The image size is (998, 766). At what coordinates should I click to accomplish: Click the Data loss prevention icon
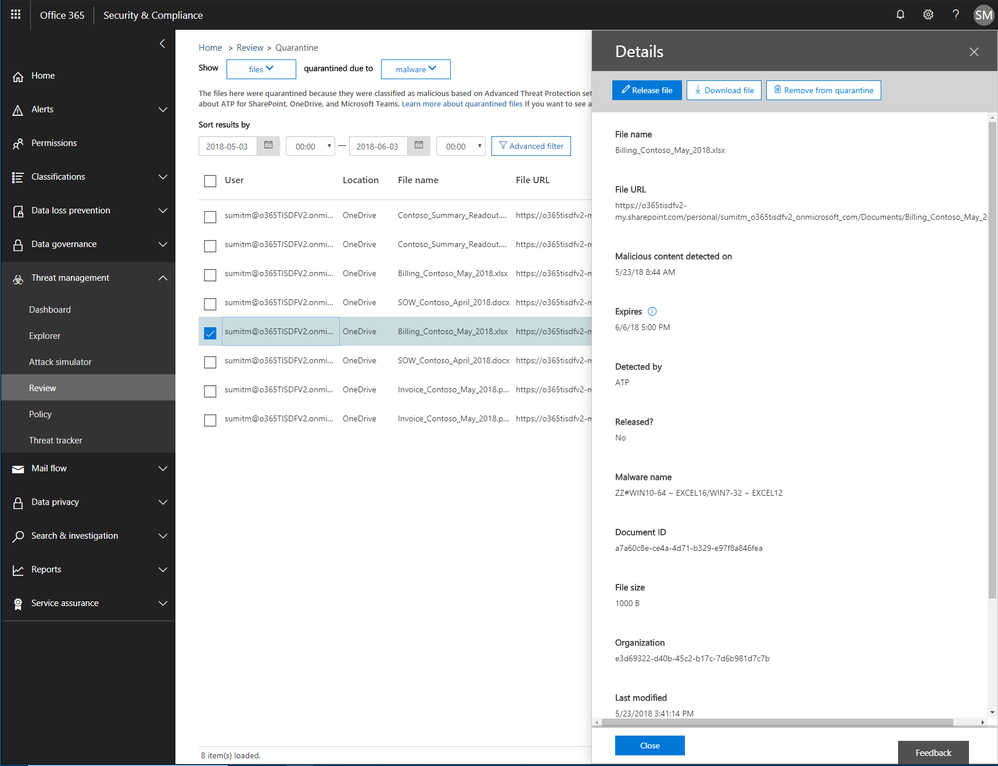tap(18, 211)
